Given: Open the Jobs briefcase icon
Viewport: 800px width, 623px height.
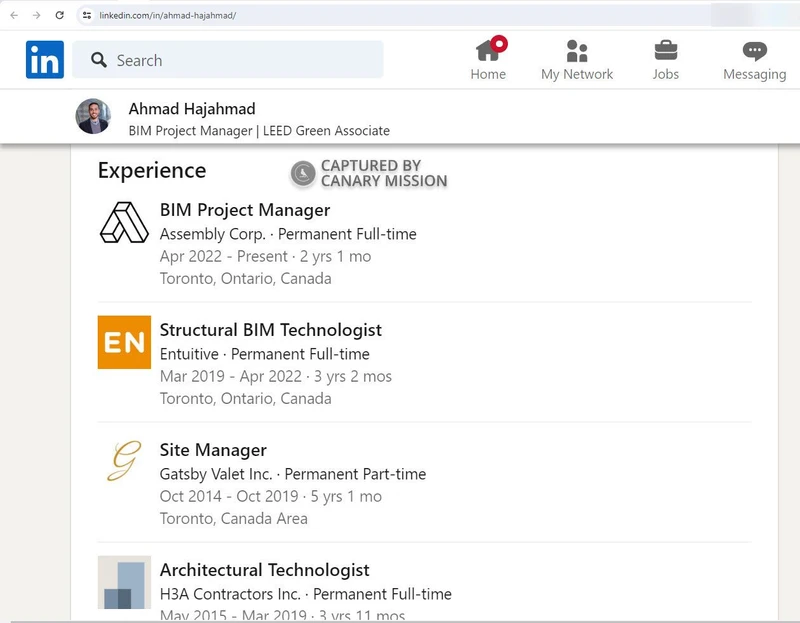Looking at the screenshot, I should pyautogui.click(x=666, y=51).
